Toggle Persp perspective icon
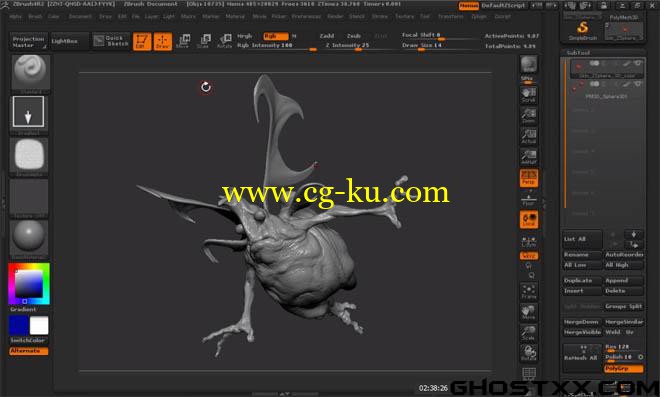The height and width of the screenshot is (397, 660). click(529, 178)
